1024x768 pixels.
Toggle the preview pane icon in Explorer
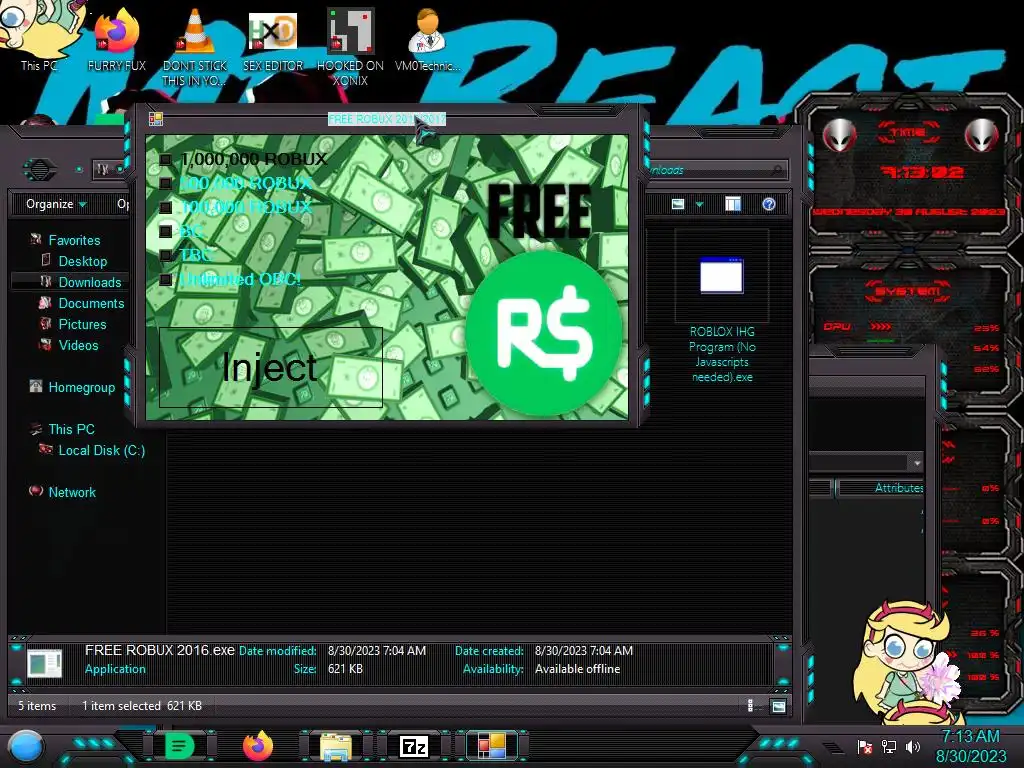(x=733, y=204)
